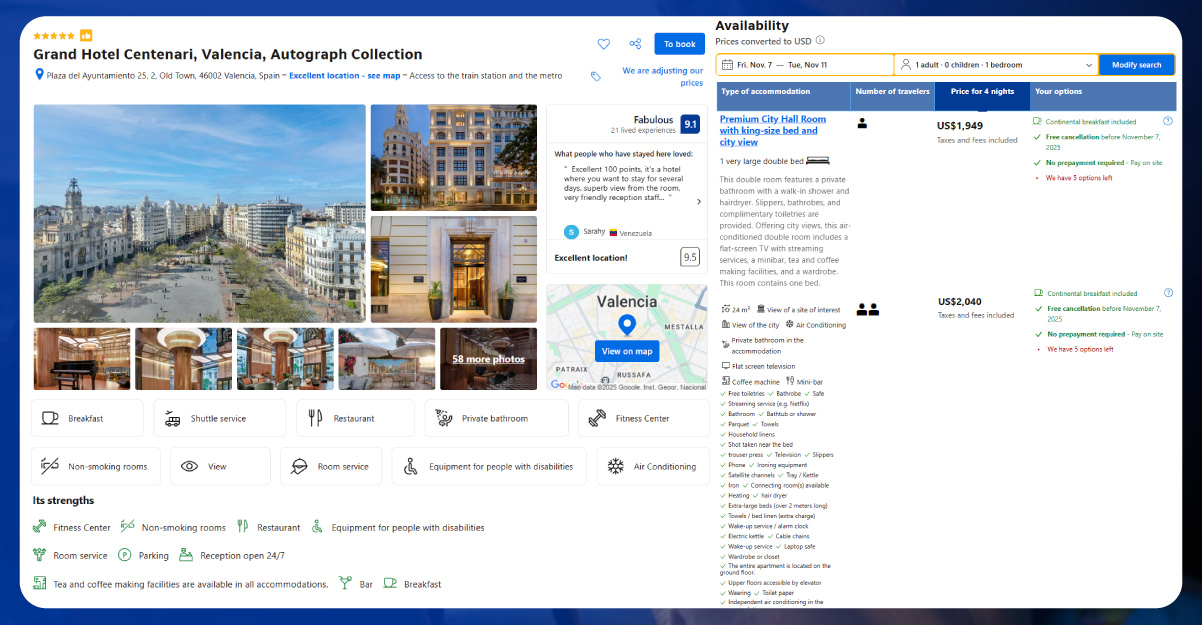Click the location pin before the address
Screen dimensions: 1202x625
coord(40,75)
